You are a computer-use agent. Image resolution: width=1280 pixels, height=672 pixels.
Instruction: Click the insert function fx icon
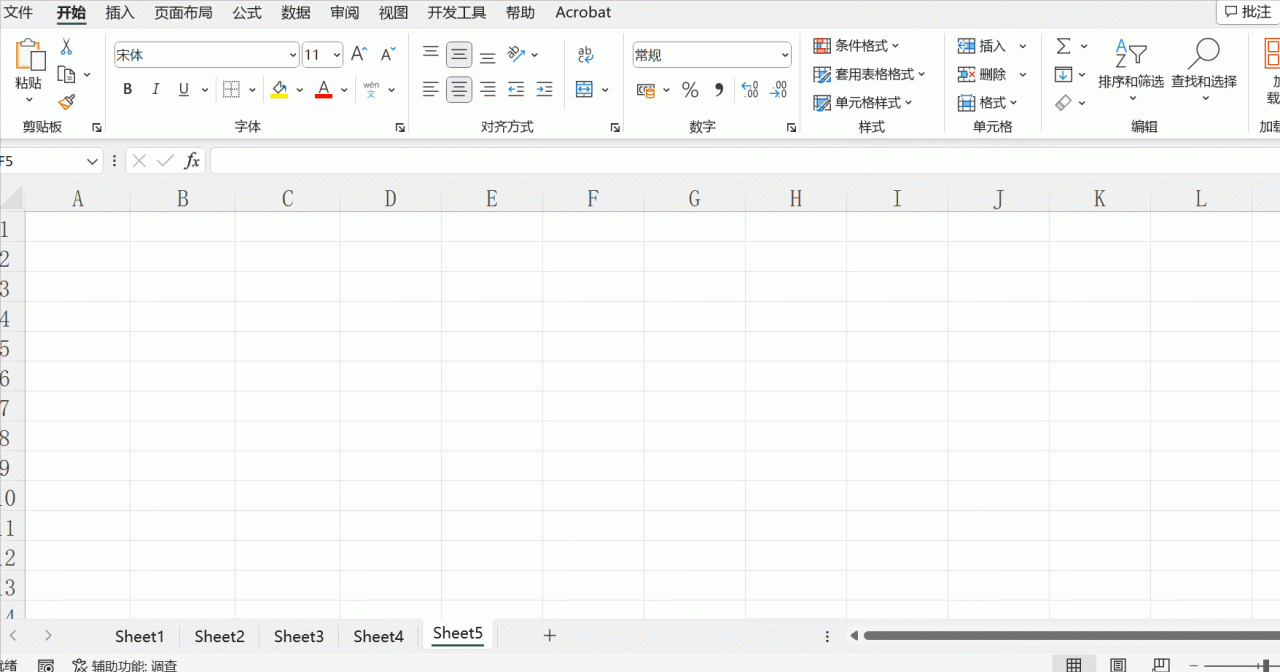coord(192,160)
